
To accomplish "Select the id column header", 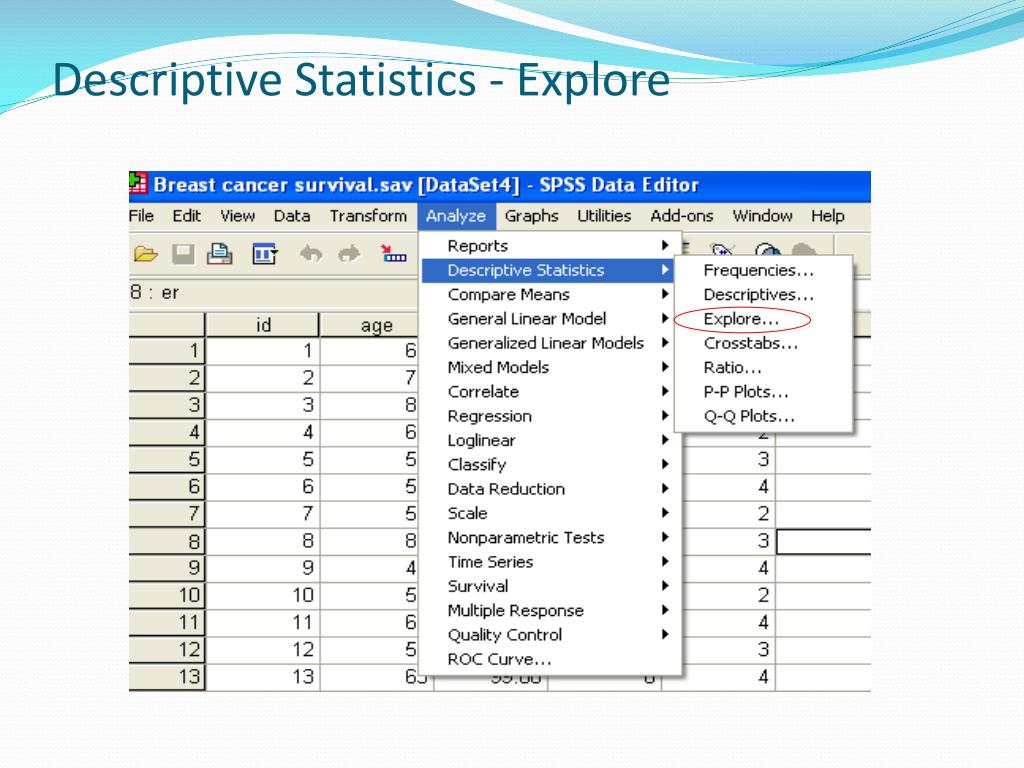I will click(263, 325).
